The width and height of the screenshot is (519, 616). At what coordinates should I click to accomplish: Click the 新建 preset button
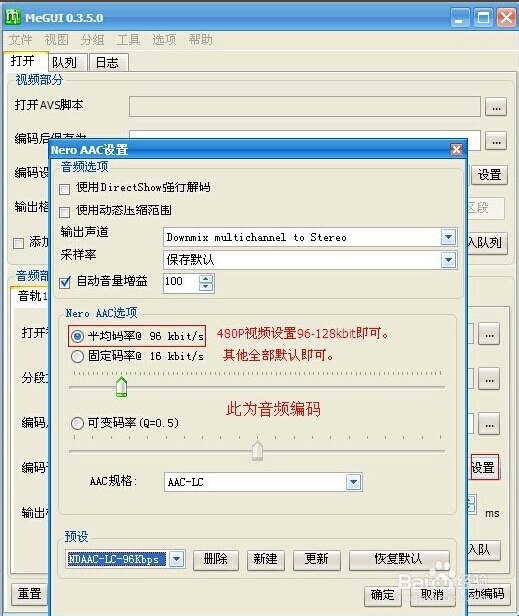click(265, 559)
